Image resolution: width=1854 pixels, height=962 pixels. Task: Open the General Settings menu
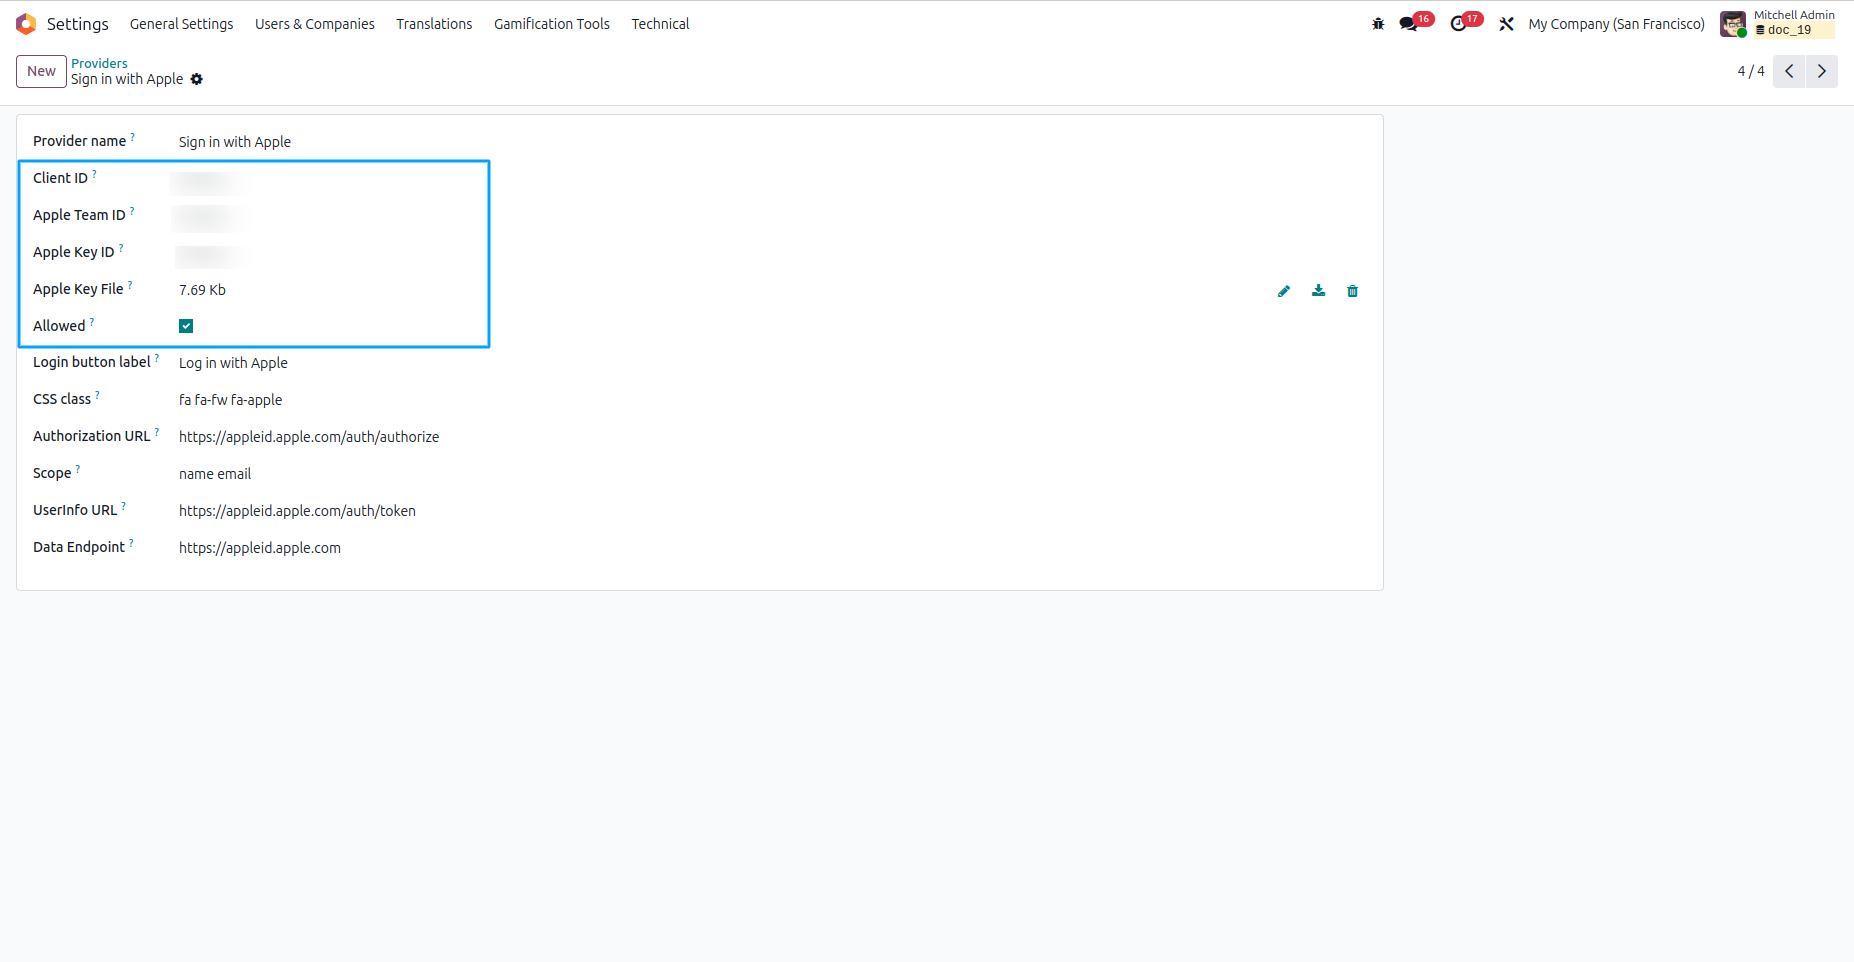point(181,24)
